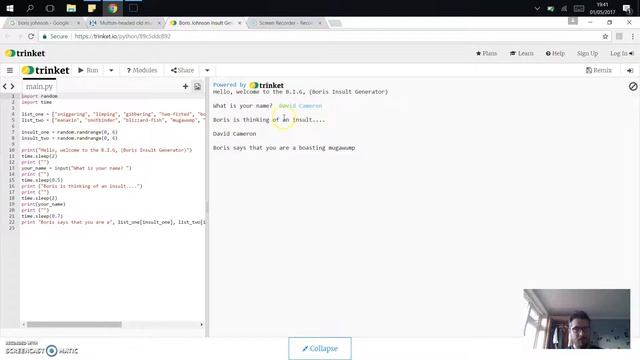
Task: Open Sticky Notes from the taskbar
Action: 92,8
